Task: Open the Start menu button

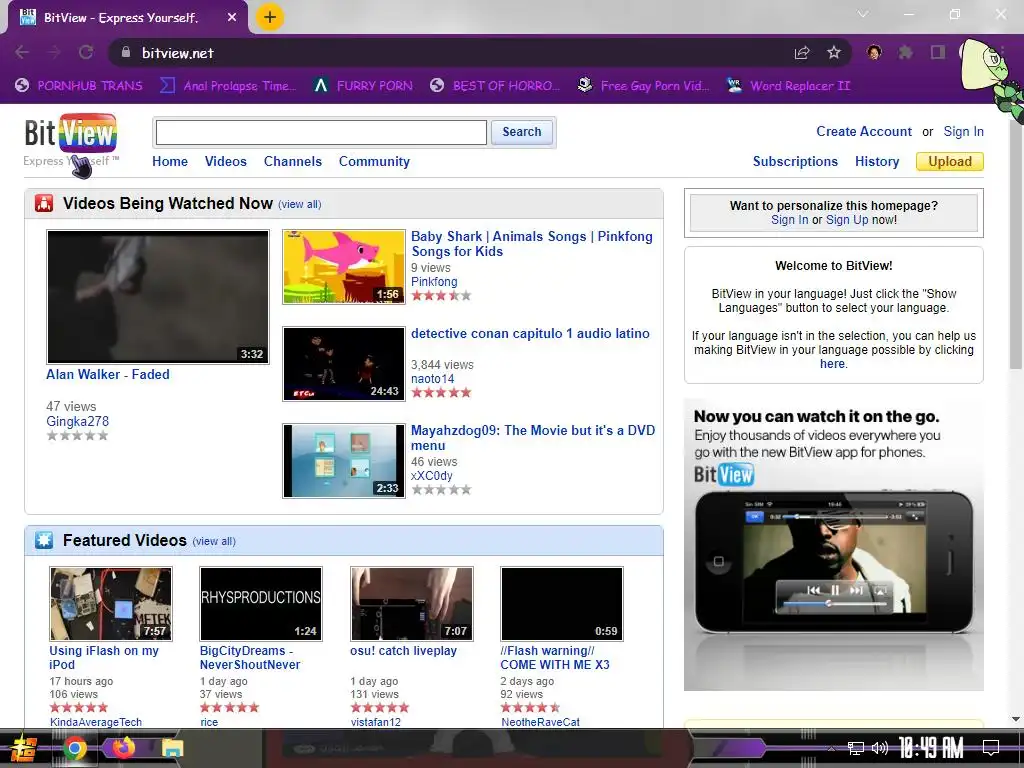Action: point(23,748)
